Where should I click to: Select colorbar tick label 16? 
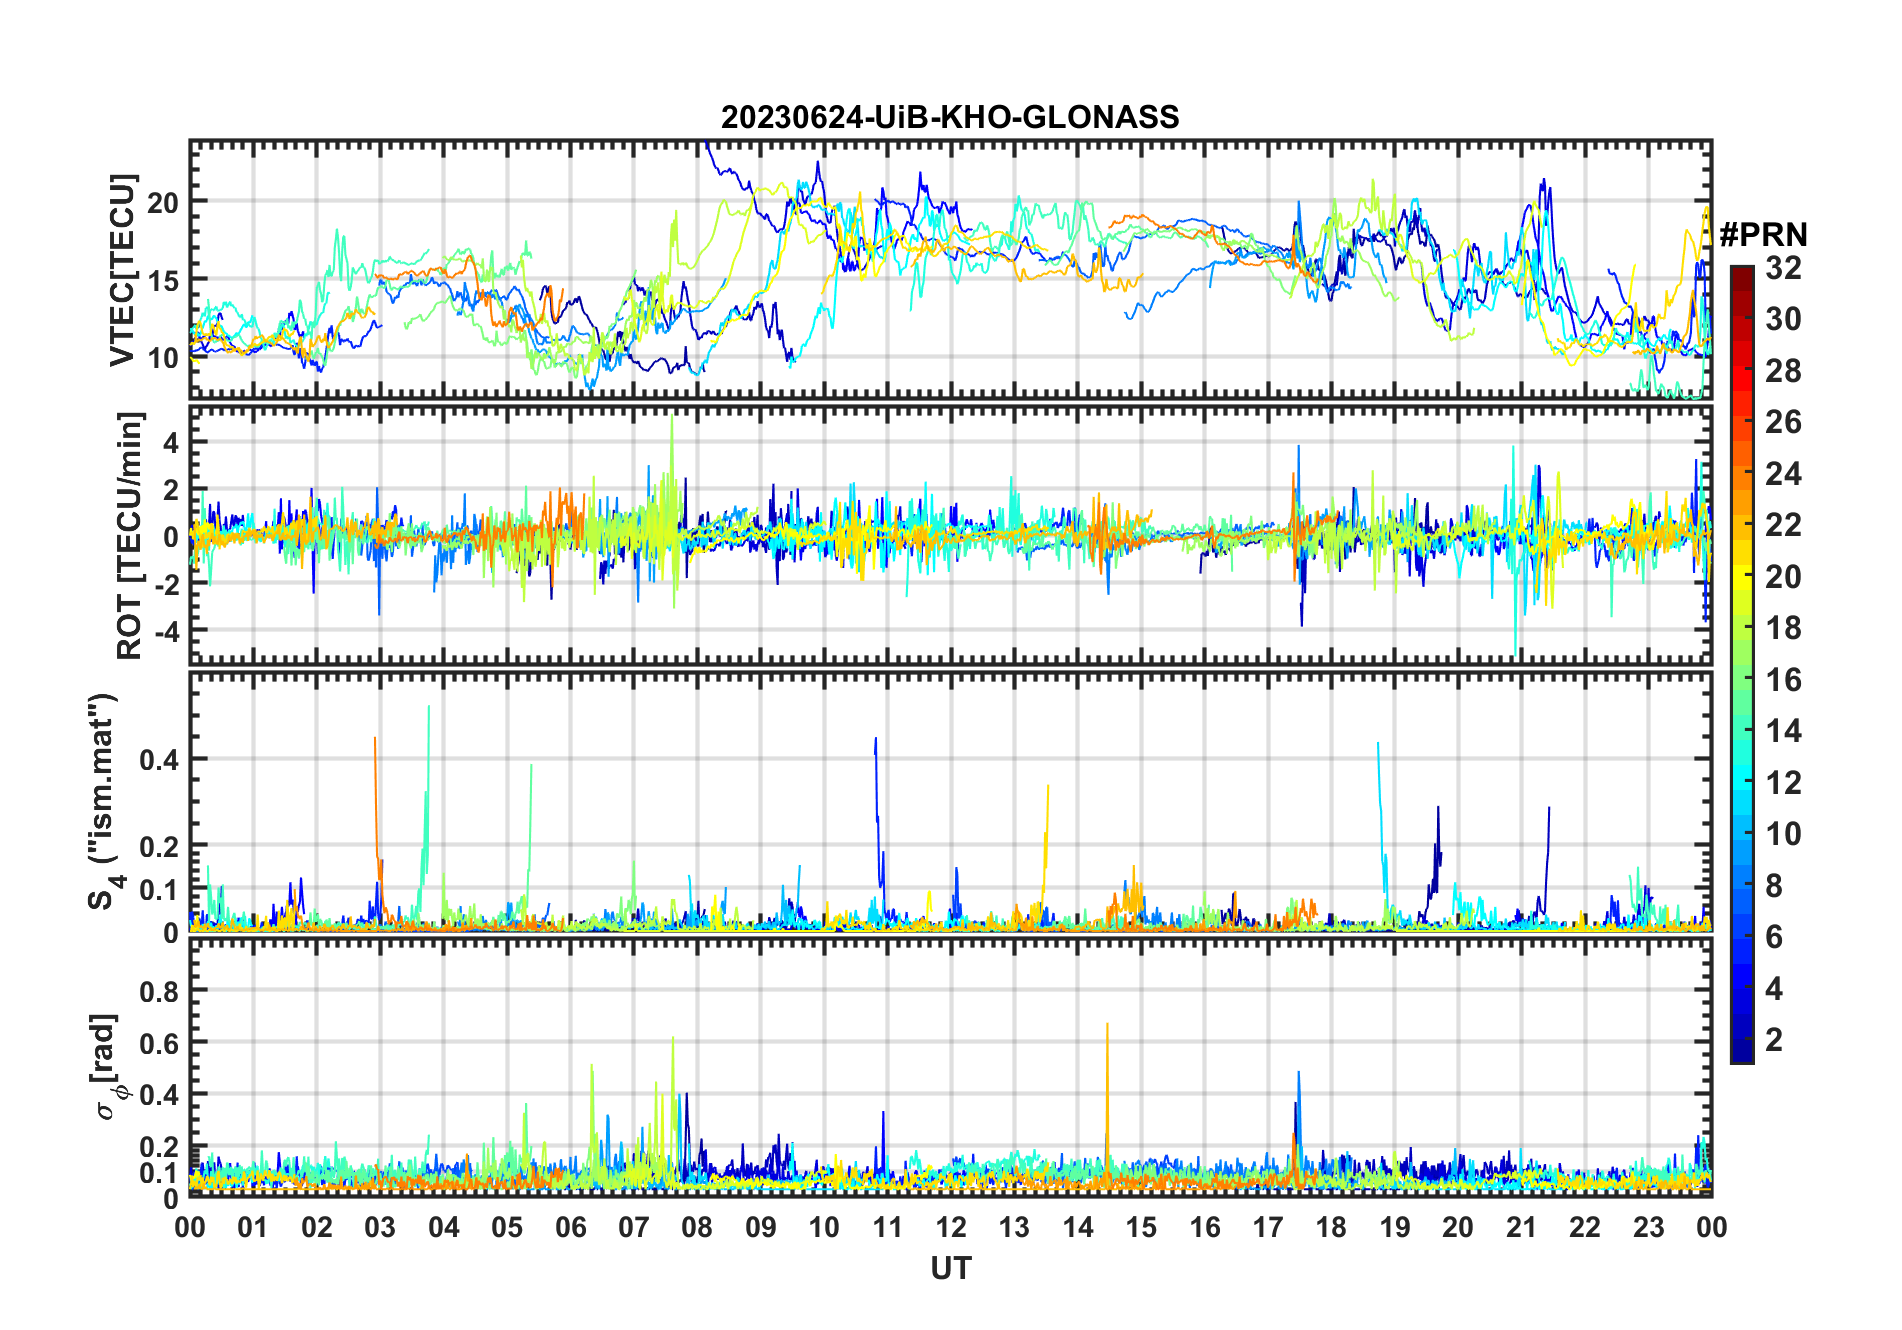[x=1783, y=680]
